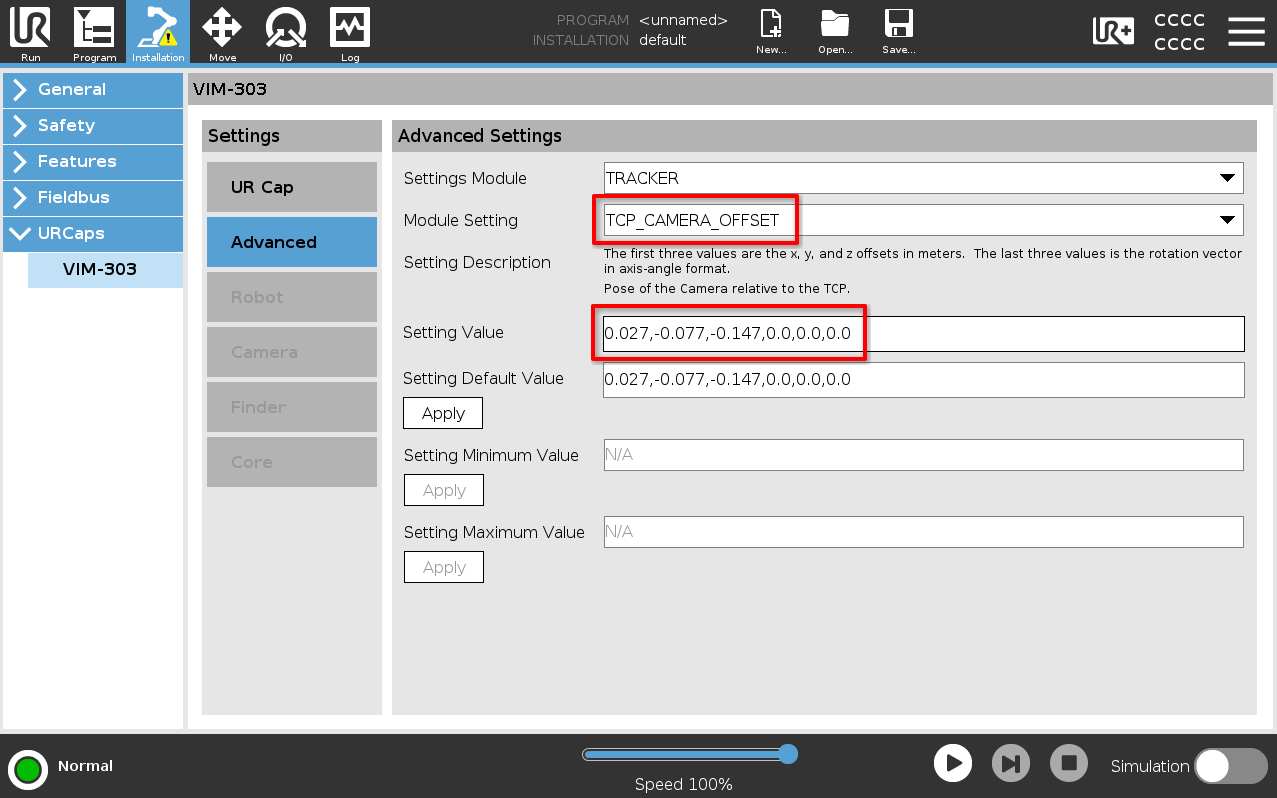
Task: Click Apply under Setting Default Value
Action: click(x=443, y=413)
